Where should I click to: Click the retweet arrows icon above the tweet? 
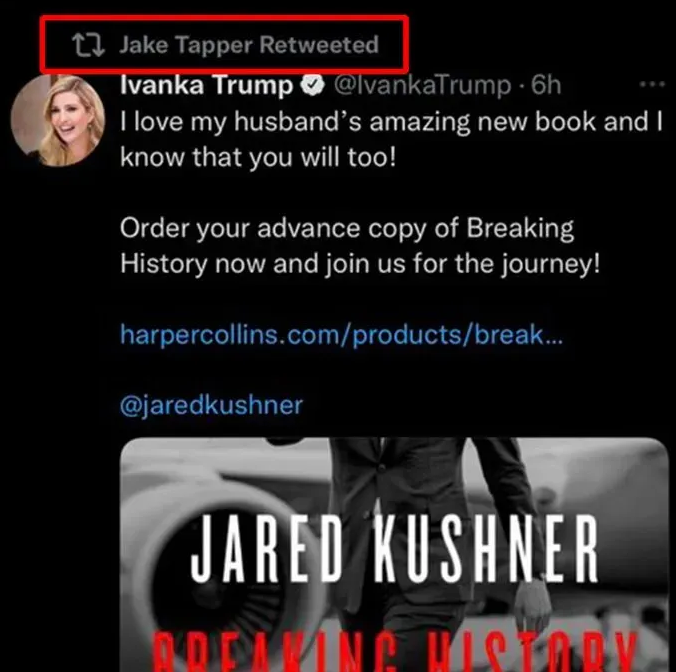[88, 45]
